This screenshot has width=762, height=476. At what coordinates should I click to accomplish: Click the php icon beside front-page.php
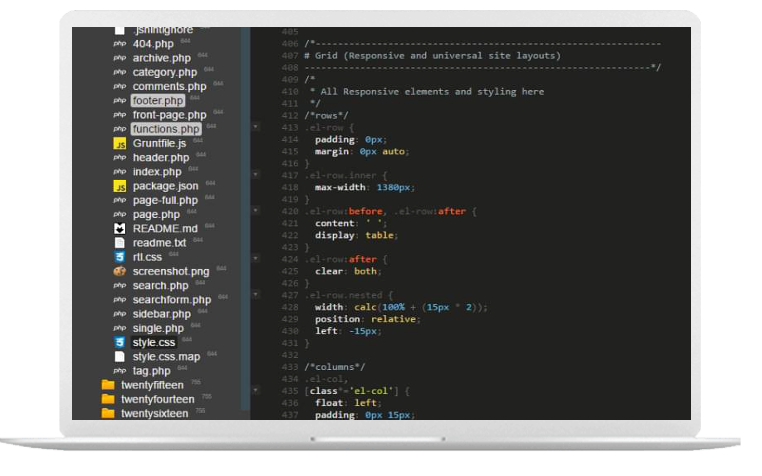tap(120, 115)
